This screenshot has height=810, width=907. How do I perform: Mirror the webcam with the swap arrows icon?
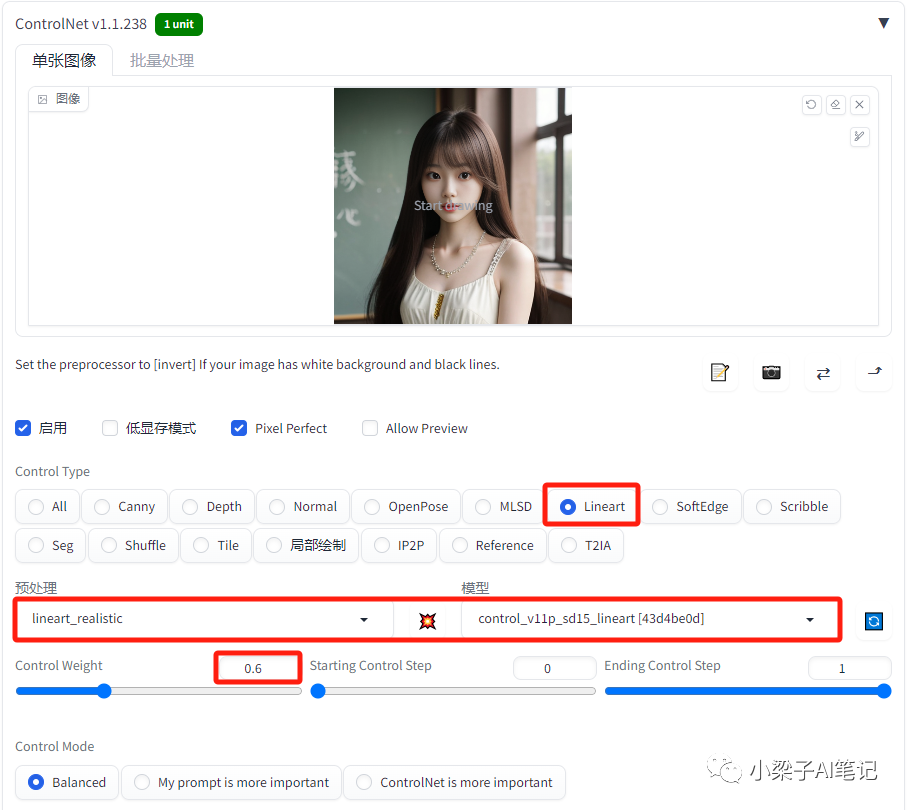click(822, 373)
